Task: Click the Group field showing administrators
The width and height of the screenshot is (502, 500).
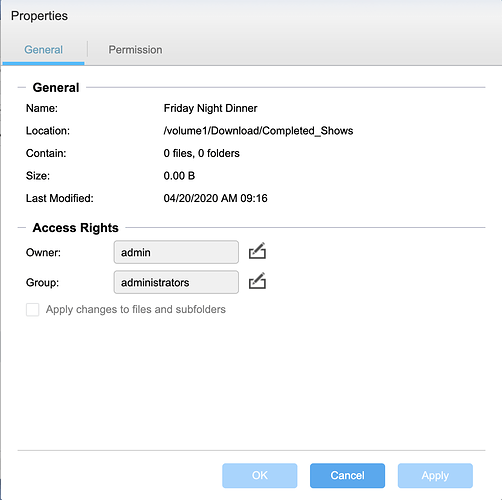Action: [176, 282]
